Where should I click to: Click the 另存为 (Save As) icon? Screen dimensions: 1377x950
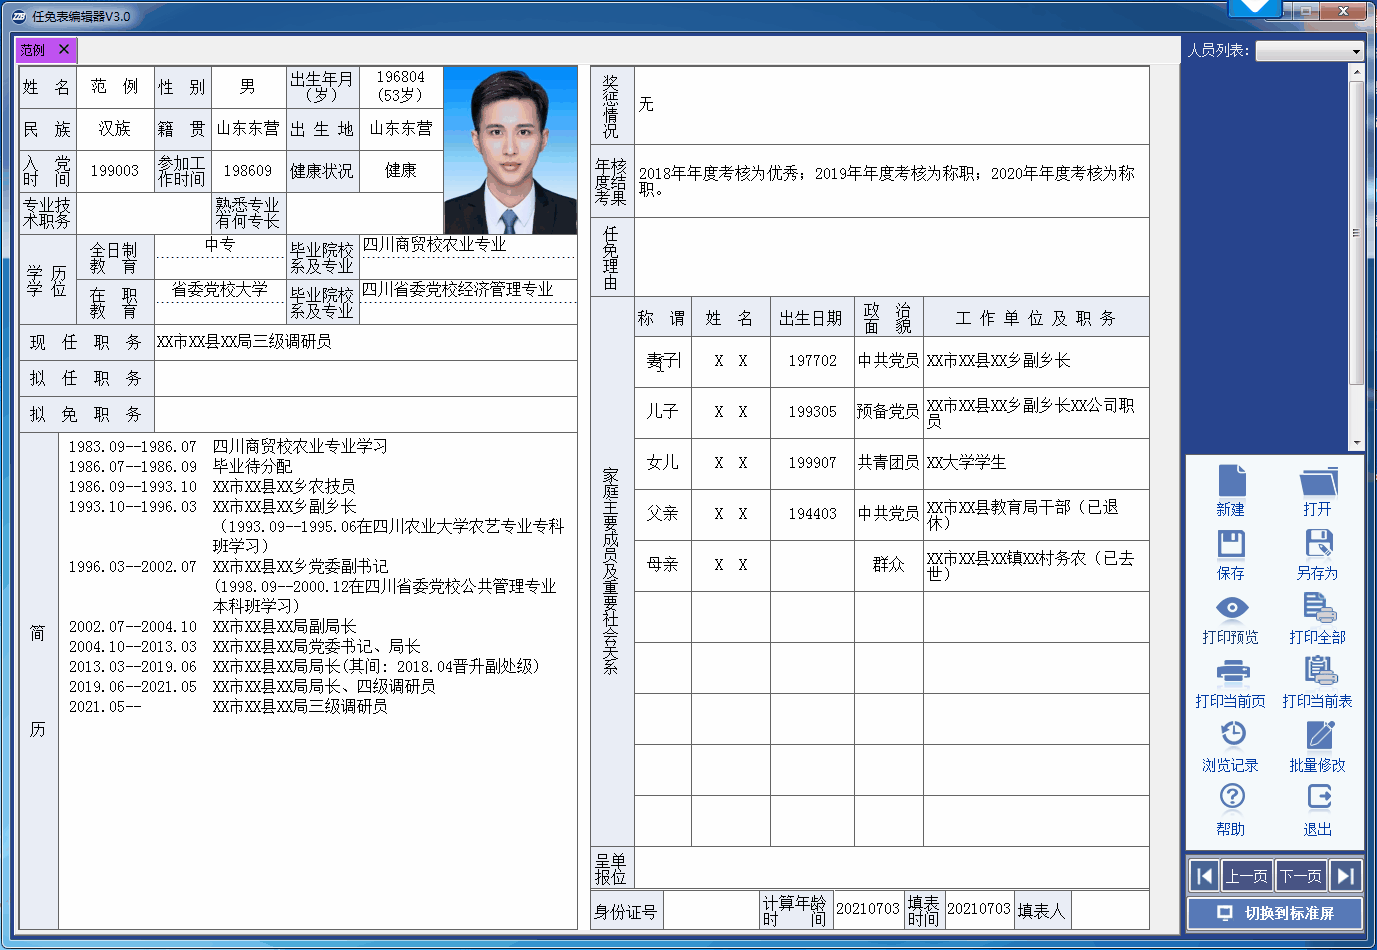coord(1318,545)
